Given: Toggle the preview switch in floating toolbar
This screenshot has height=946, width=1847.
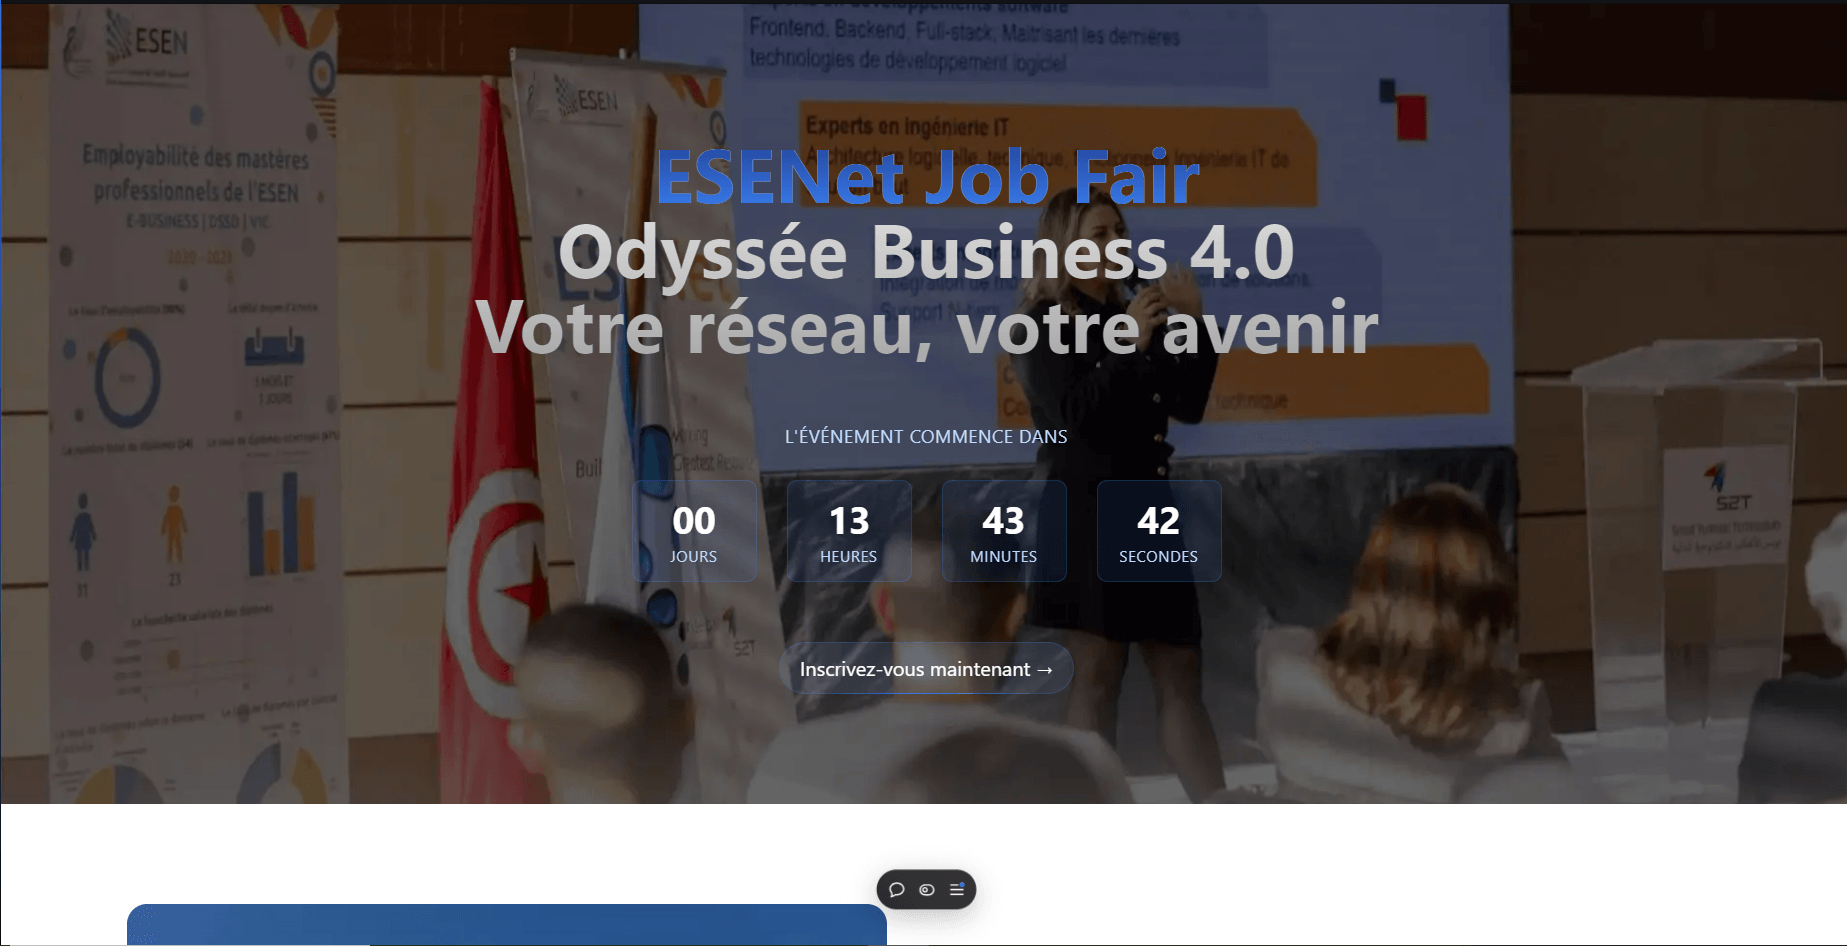Looking at the screenshot, I should pos(927,890).
